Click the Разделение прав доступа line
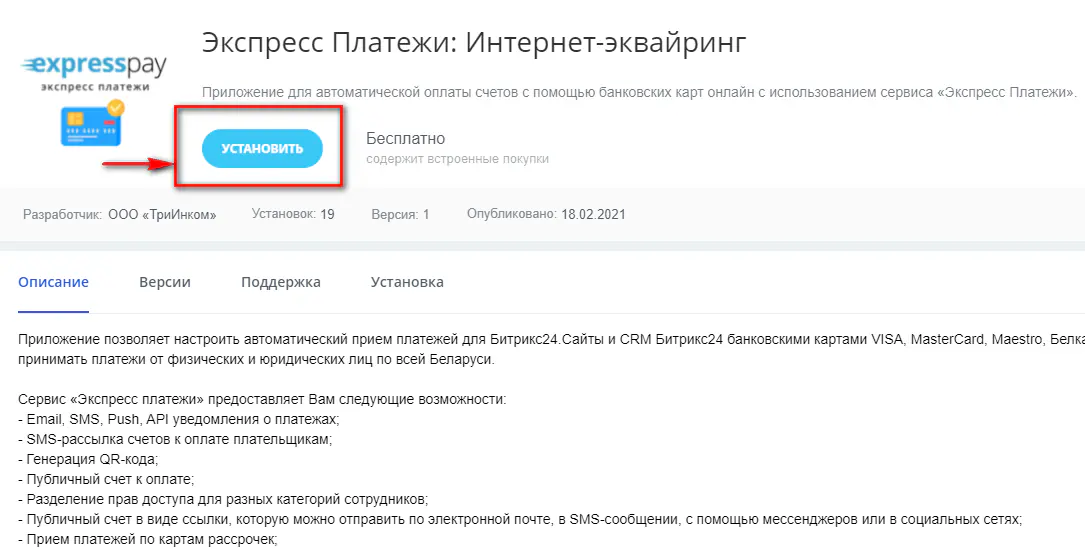The height and width of the screenshot is (552, 1085). pos(224,499)
